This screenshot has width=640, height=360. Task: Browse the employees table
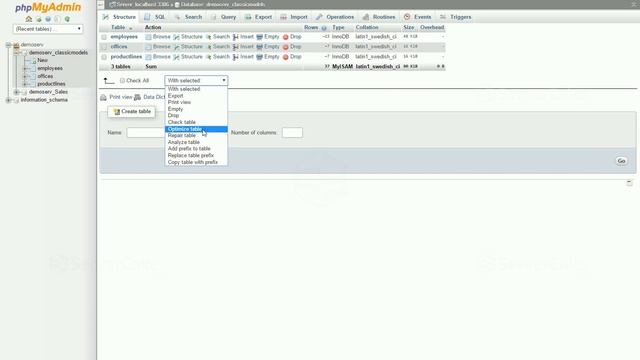158,37
